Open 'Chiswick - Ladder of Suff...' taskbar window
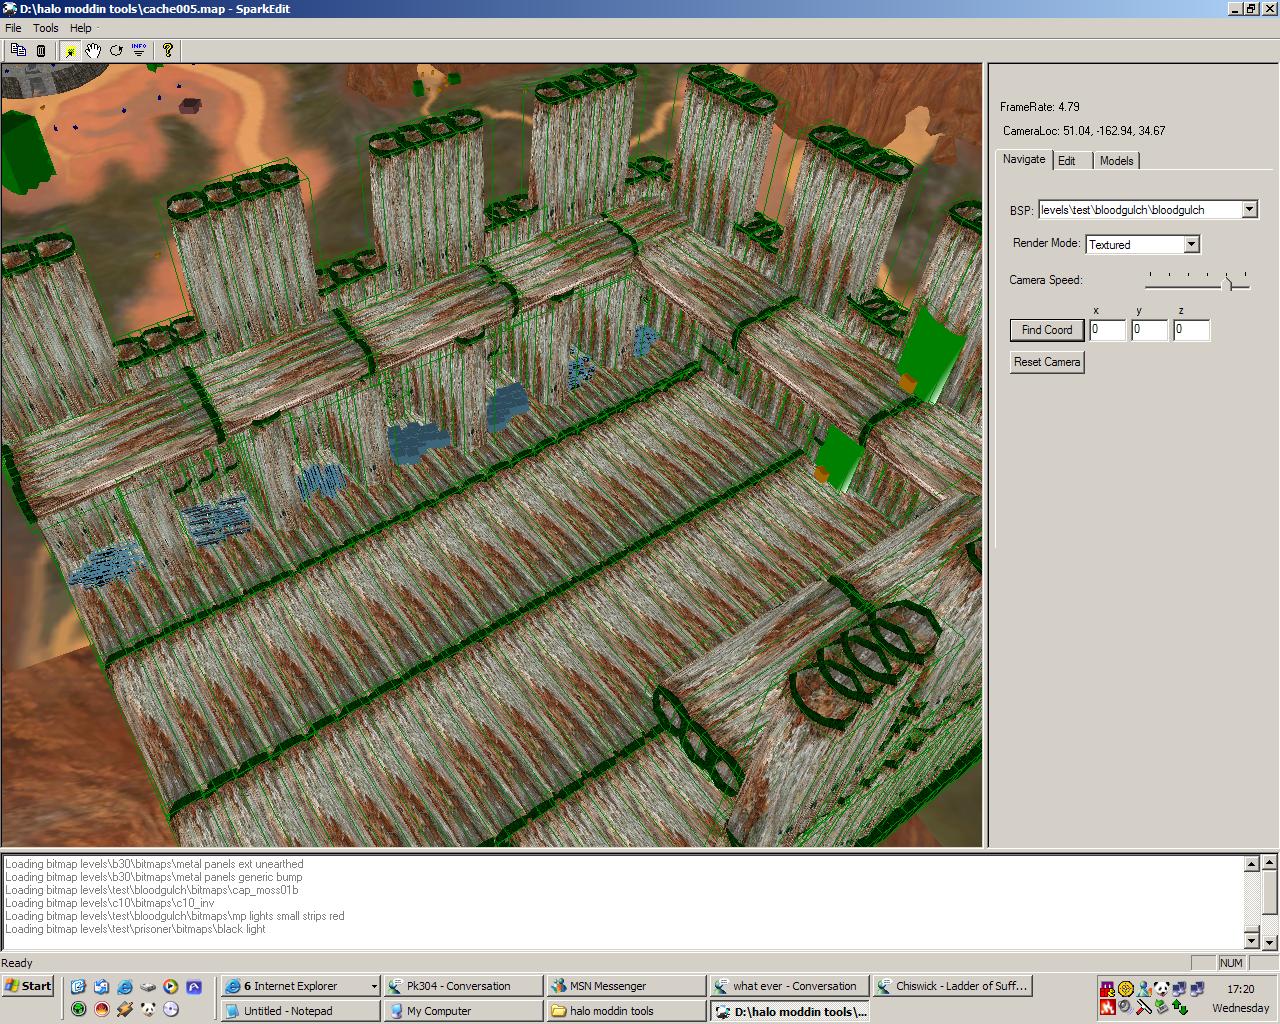The height and width of the screenshot is (1024, 1280). point(952,986)
